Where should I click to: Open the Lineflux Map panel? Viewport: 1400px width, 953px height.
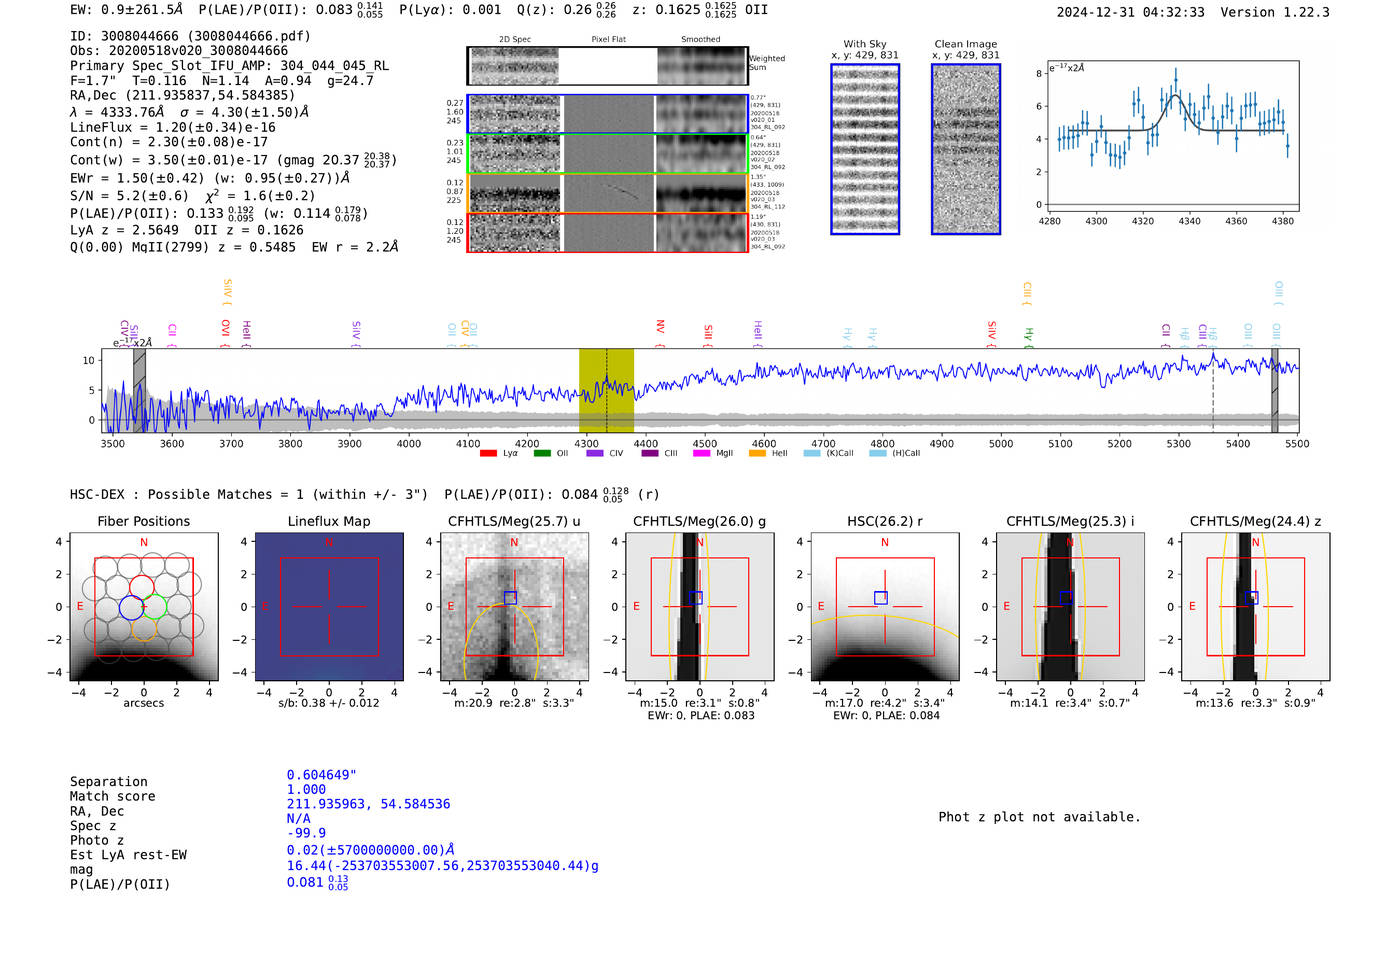pos(329,607)
